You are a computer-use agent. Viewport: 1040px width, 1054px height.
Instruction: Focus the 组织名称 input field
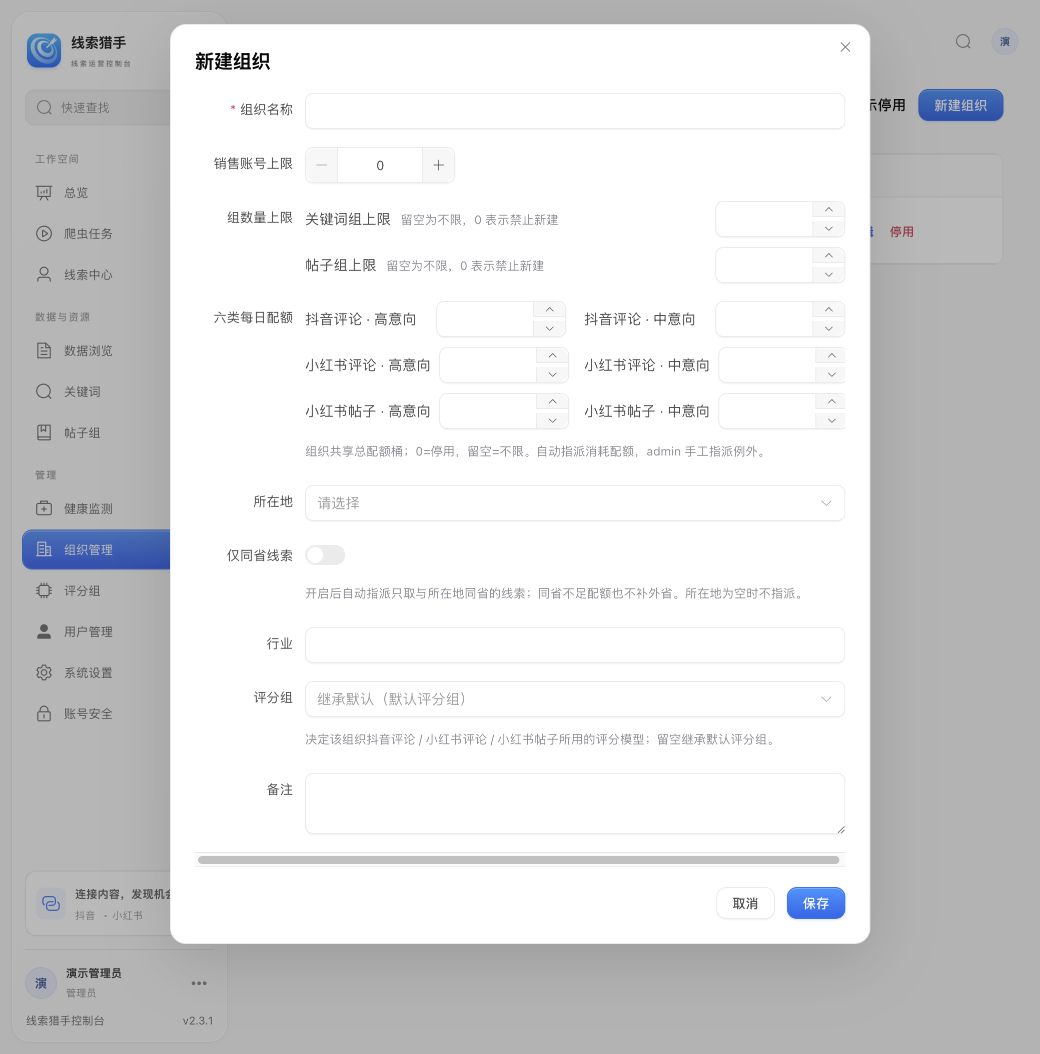pos(575,111)
